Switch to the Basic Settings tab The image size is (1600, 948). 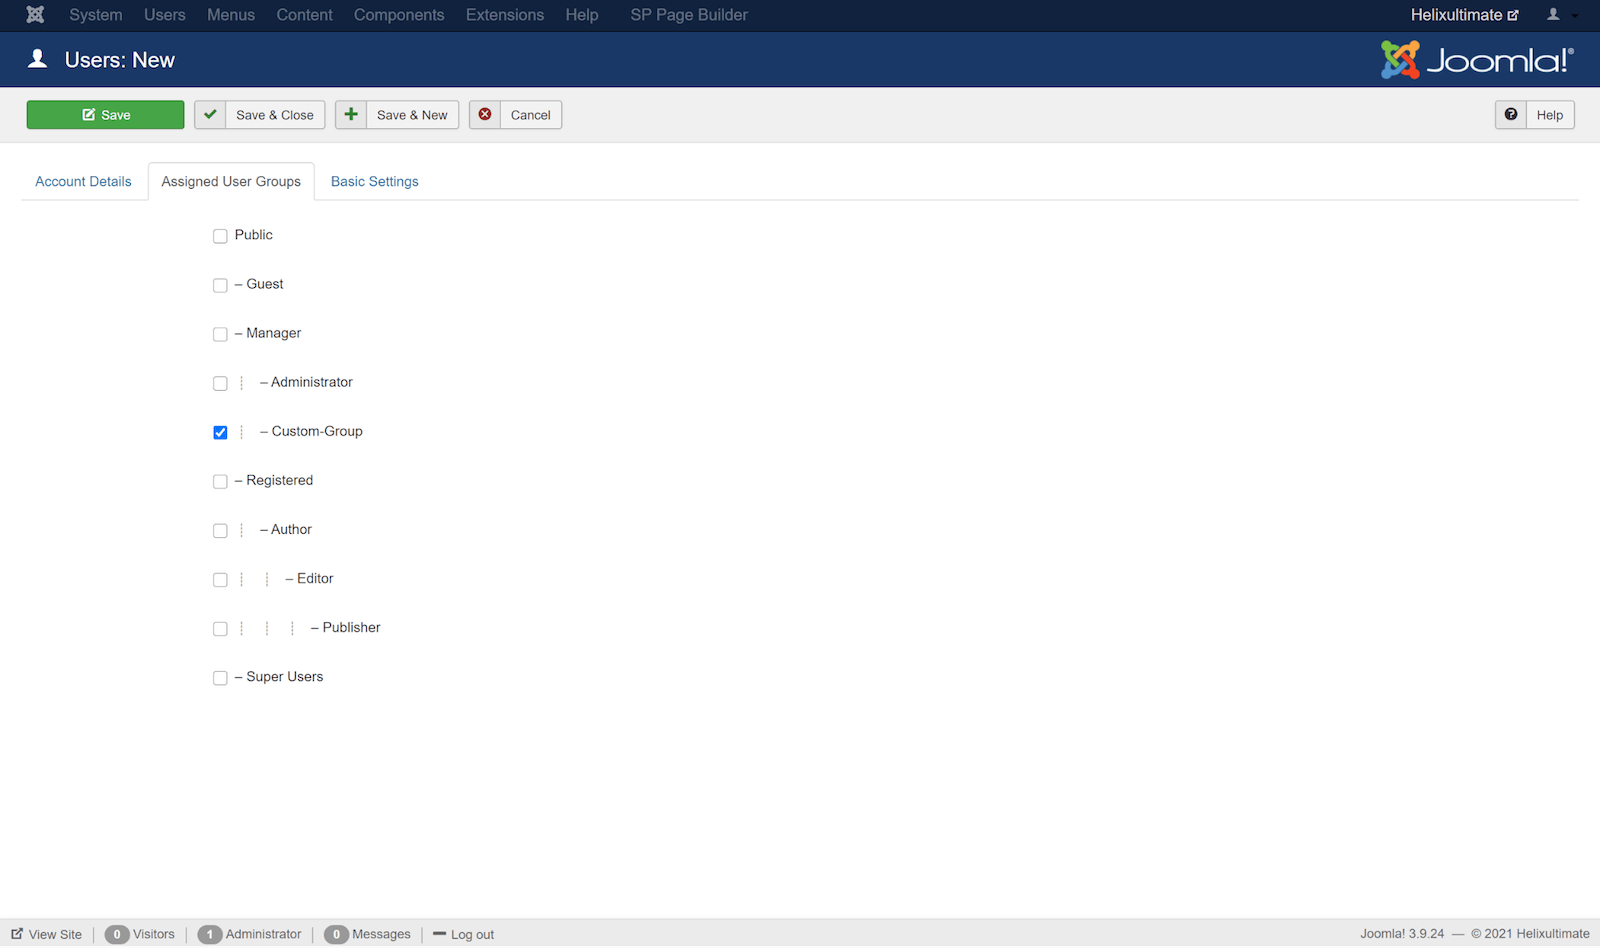point(374,182)
